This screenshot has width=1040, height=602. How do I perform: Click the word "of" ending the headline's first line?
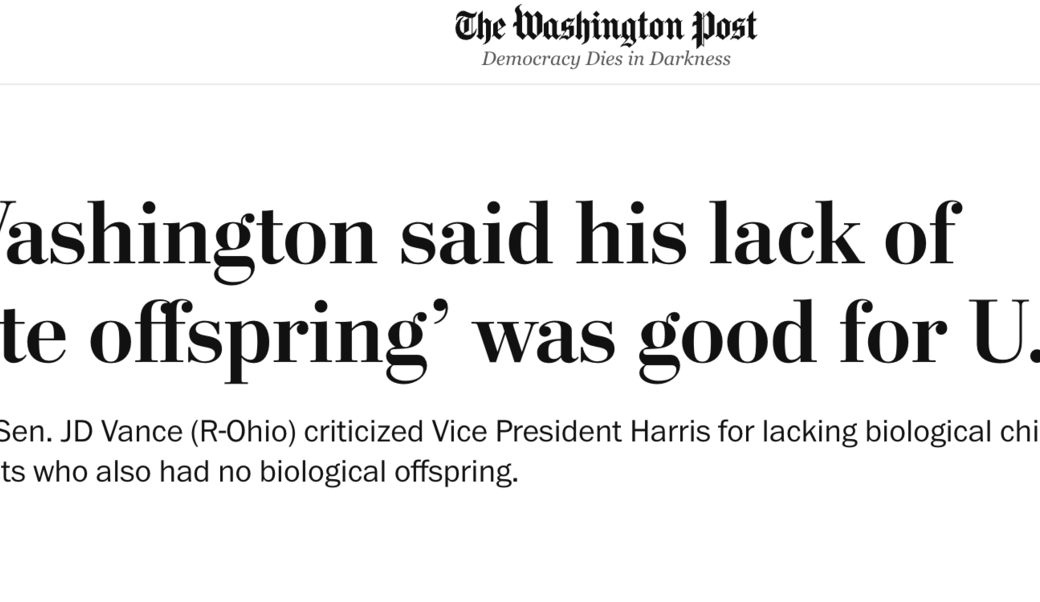click(921, 236)
